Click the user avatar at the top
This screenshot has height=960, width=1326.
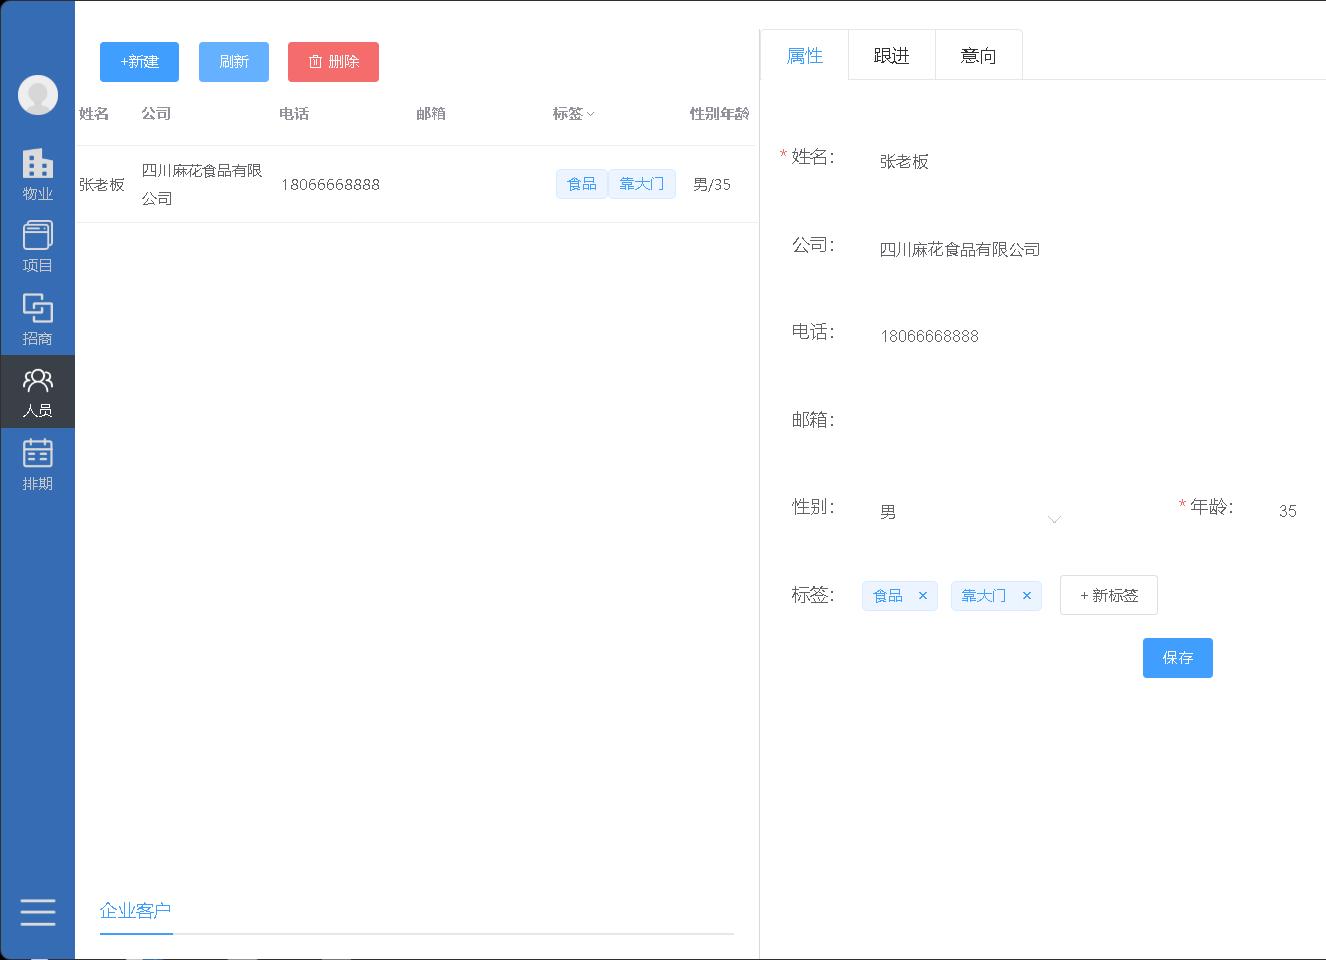[x=37, y=95]
